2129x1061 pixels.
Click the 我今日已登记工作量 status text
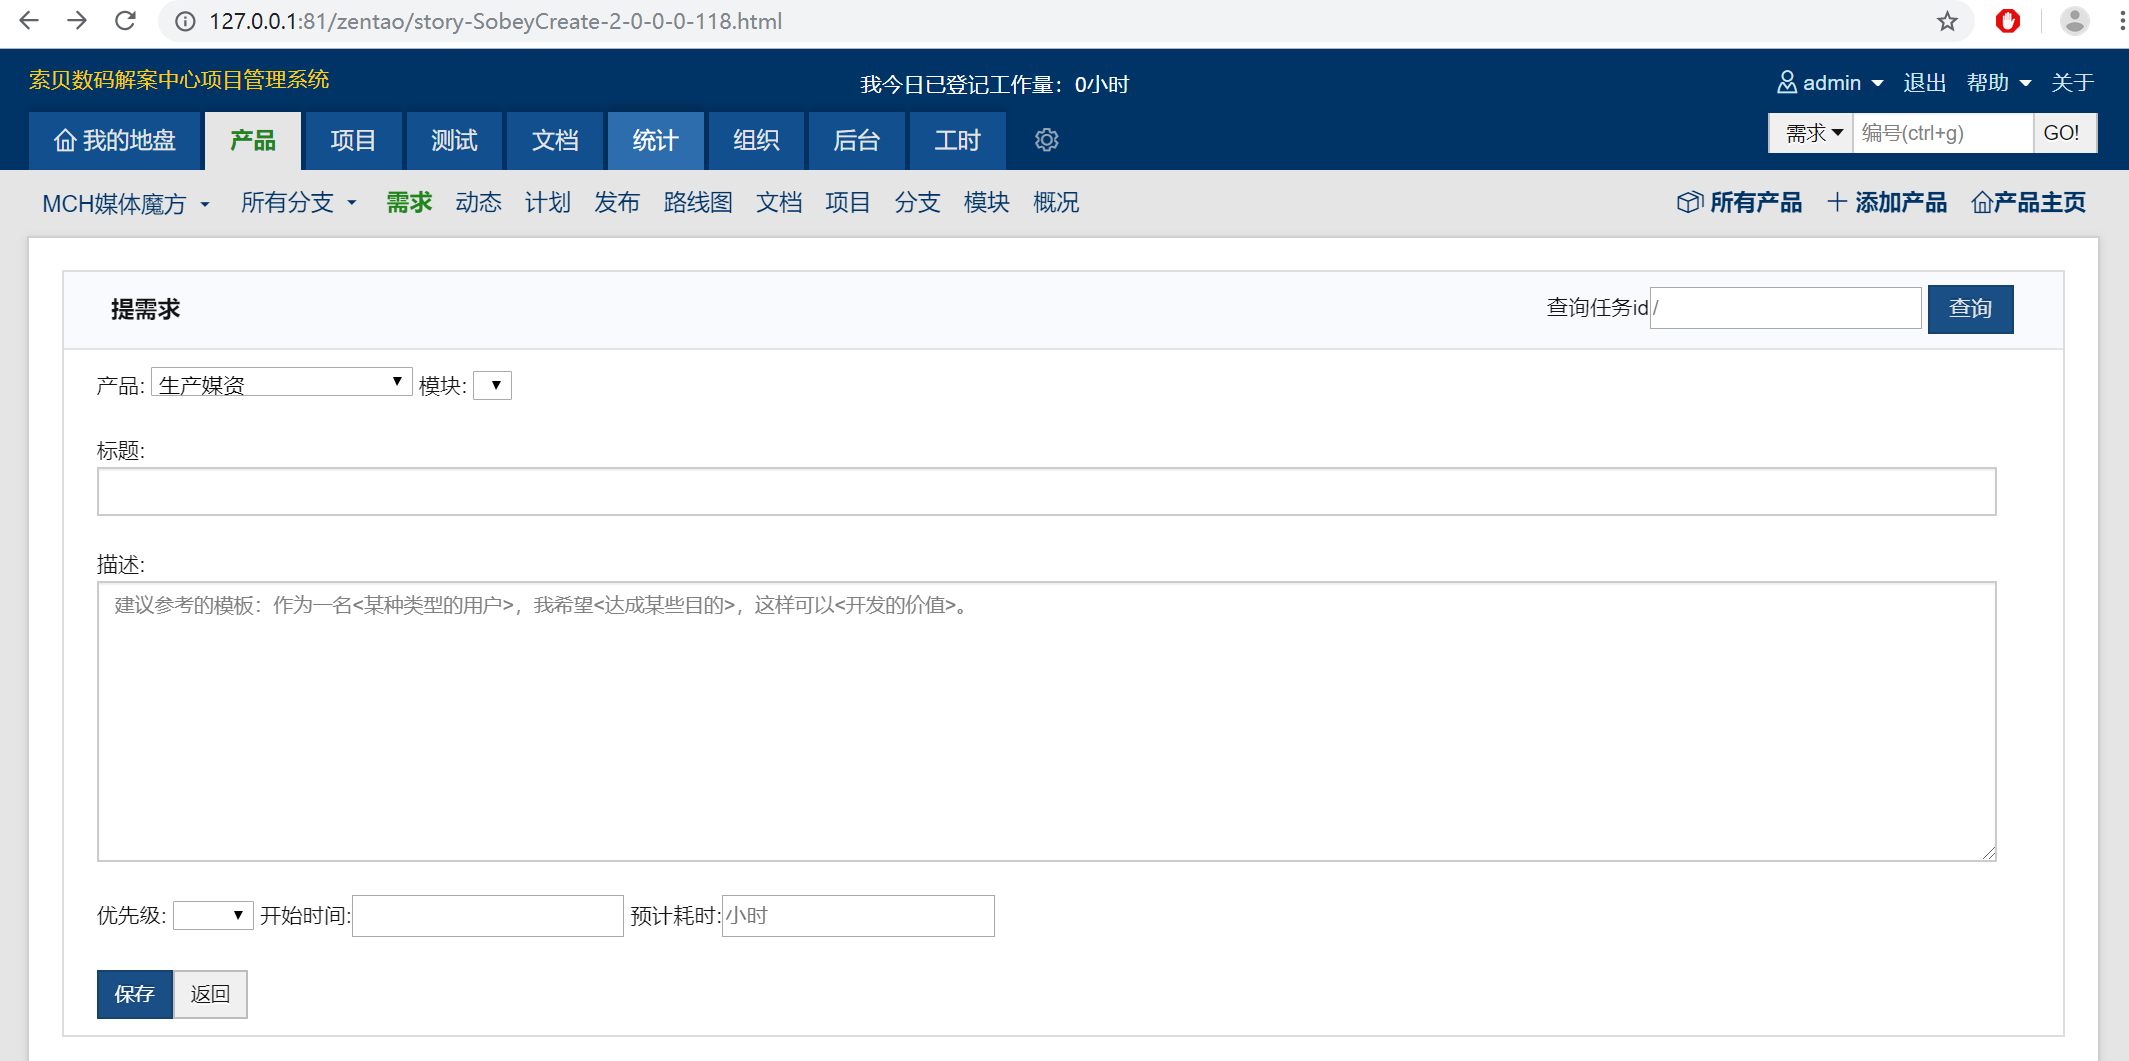(995, 85)
